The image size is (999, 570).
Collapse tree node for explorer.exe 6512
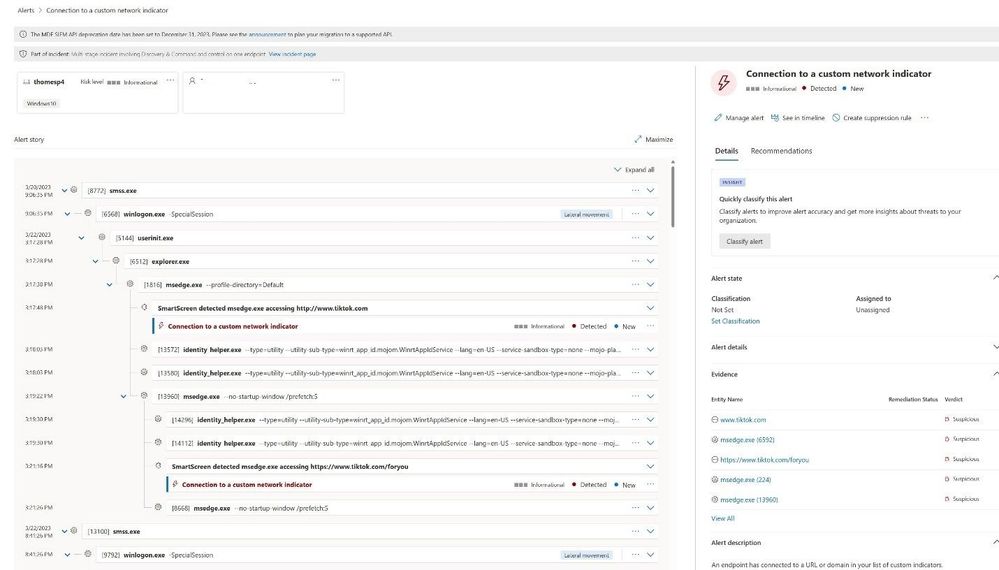[96, 262]
